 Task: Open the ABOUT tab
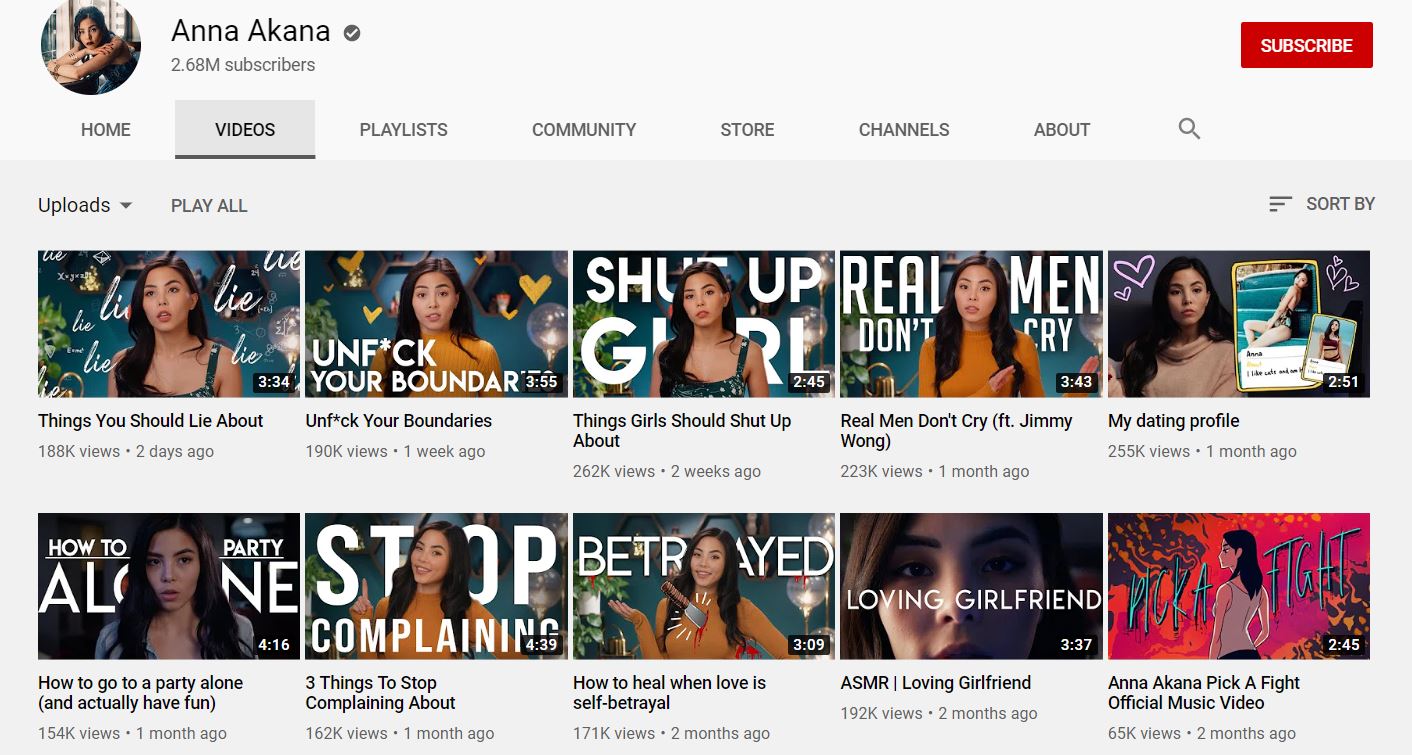(x=1062, y=130)
